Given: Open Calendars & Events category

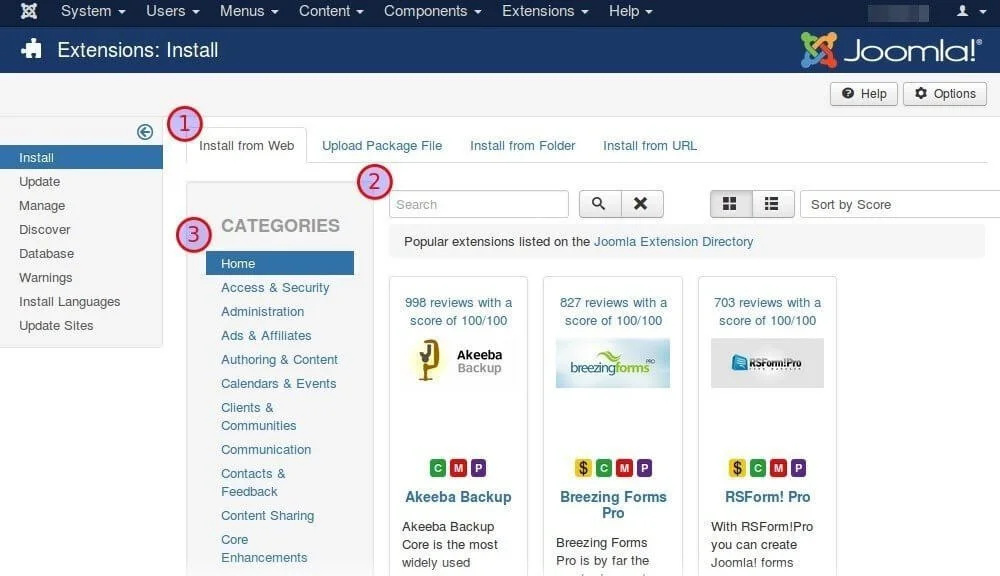Looking at the screenshot, I should [x=279, y=383].
